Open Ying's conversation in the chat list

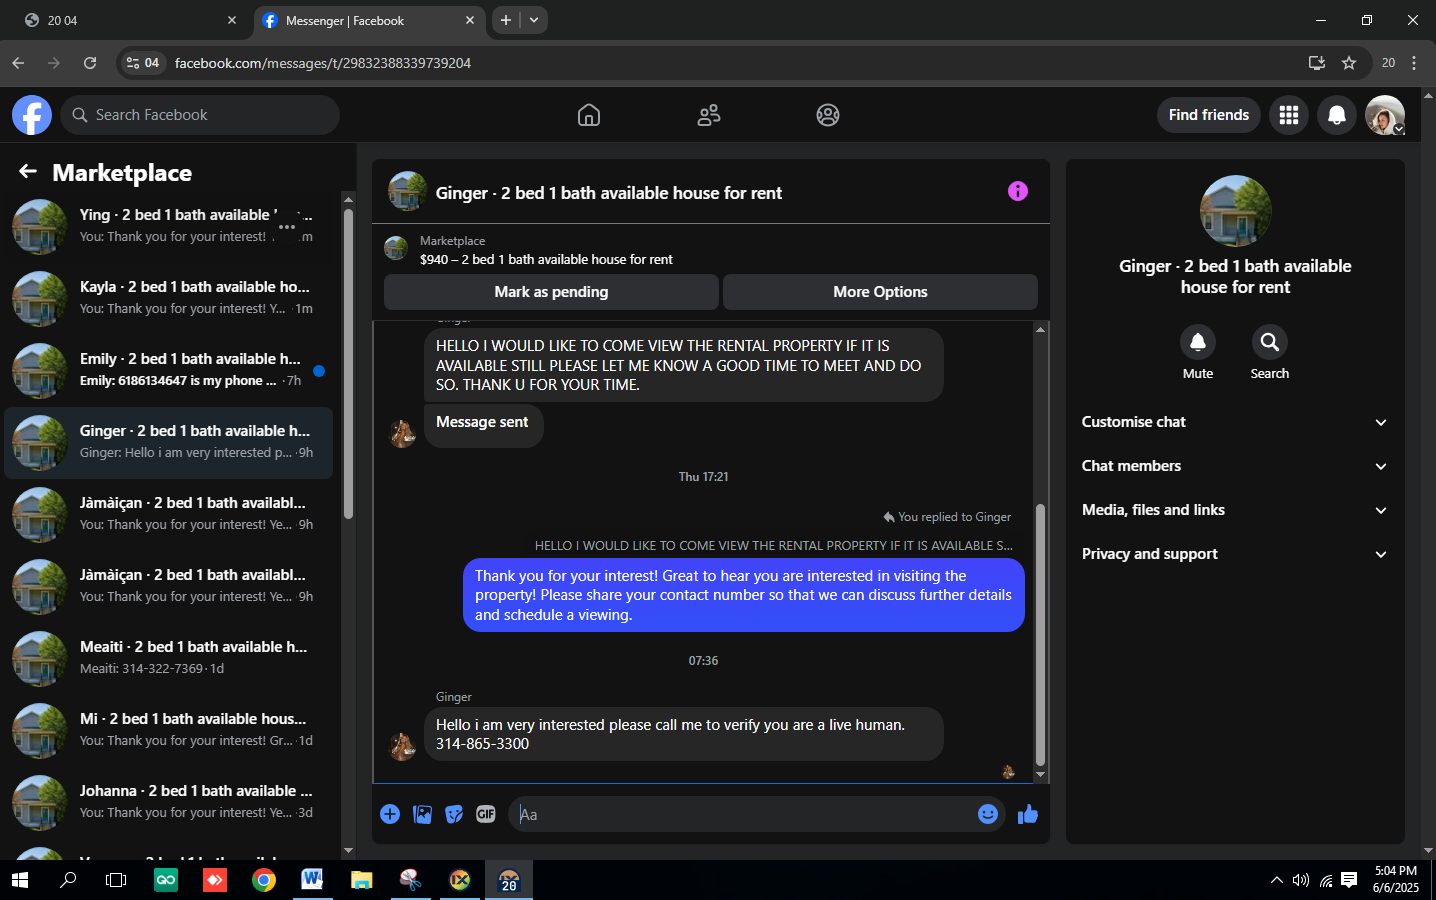point(168,226)
